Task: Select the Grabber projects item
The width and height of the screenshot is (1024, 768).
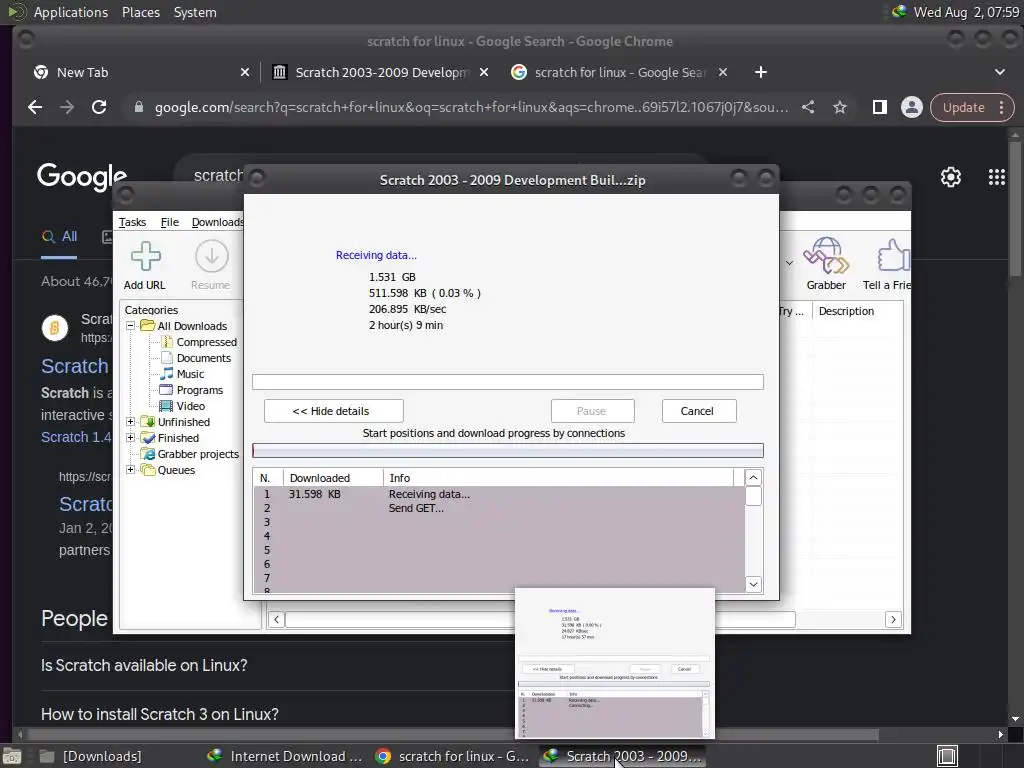Action: pos(198,454)
